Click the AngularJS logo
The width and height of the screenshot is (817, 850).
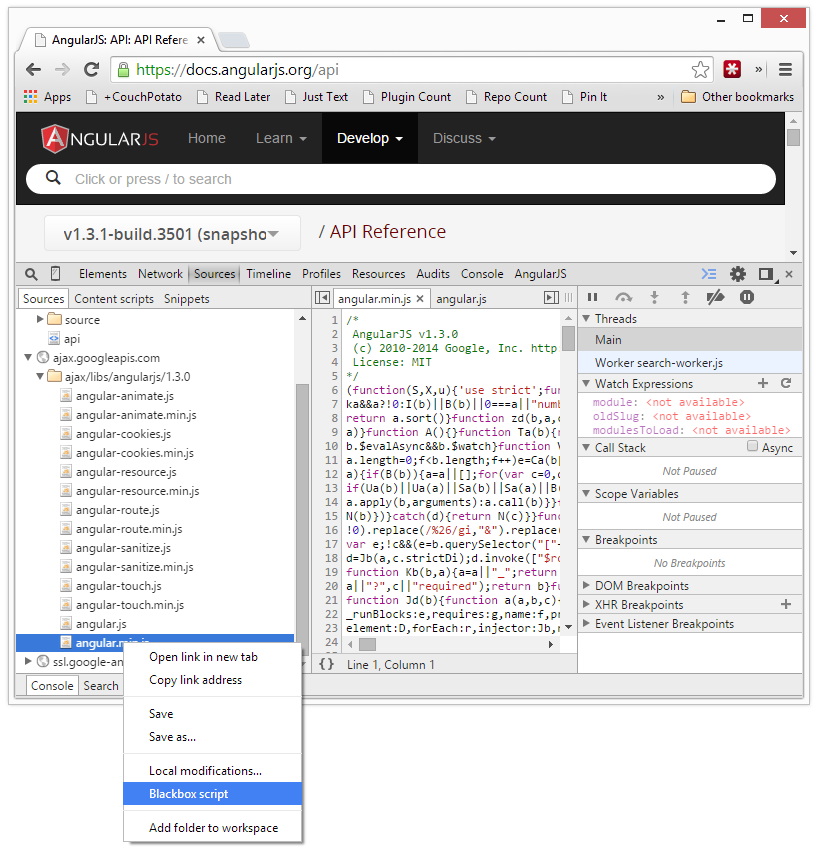[x=100, y=138]
